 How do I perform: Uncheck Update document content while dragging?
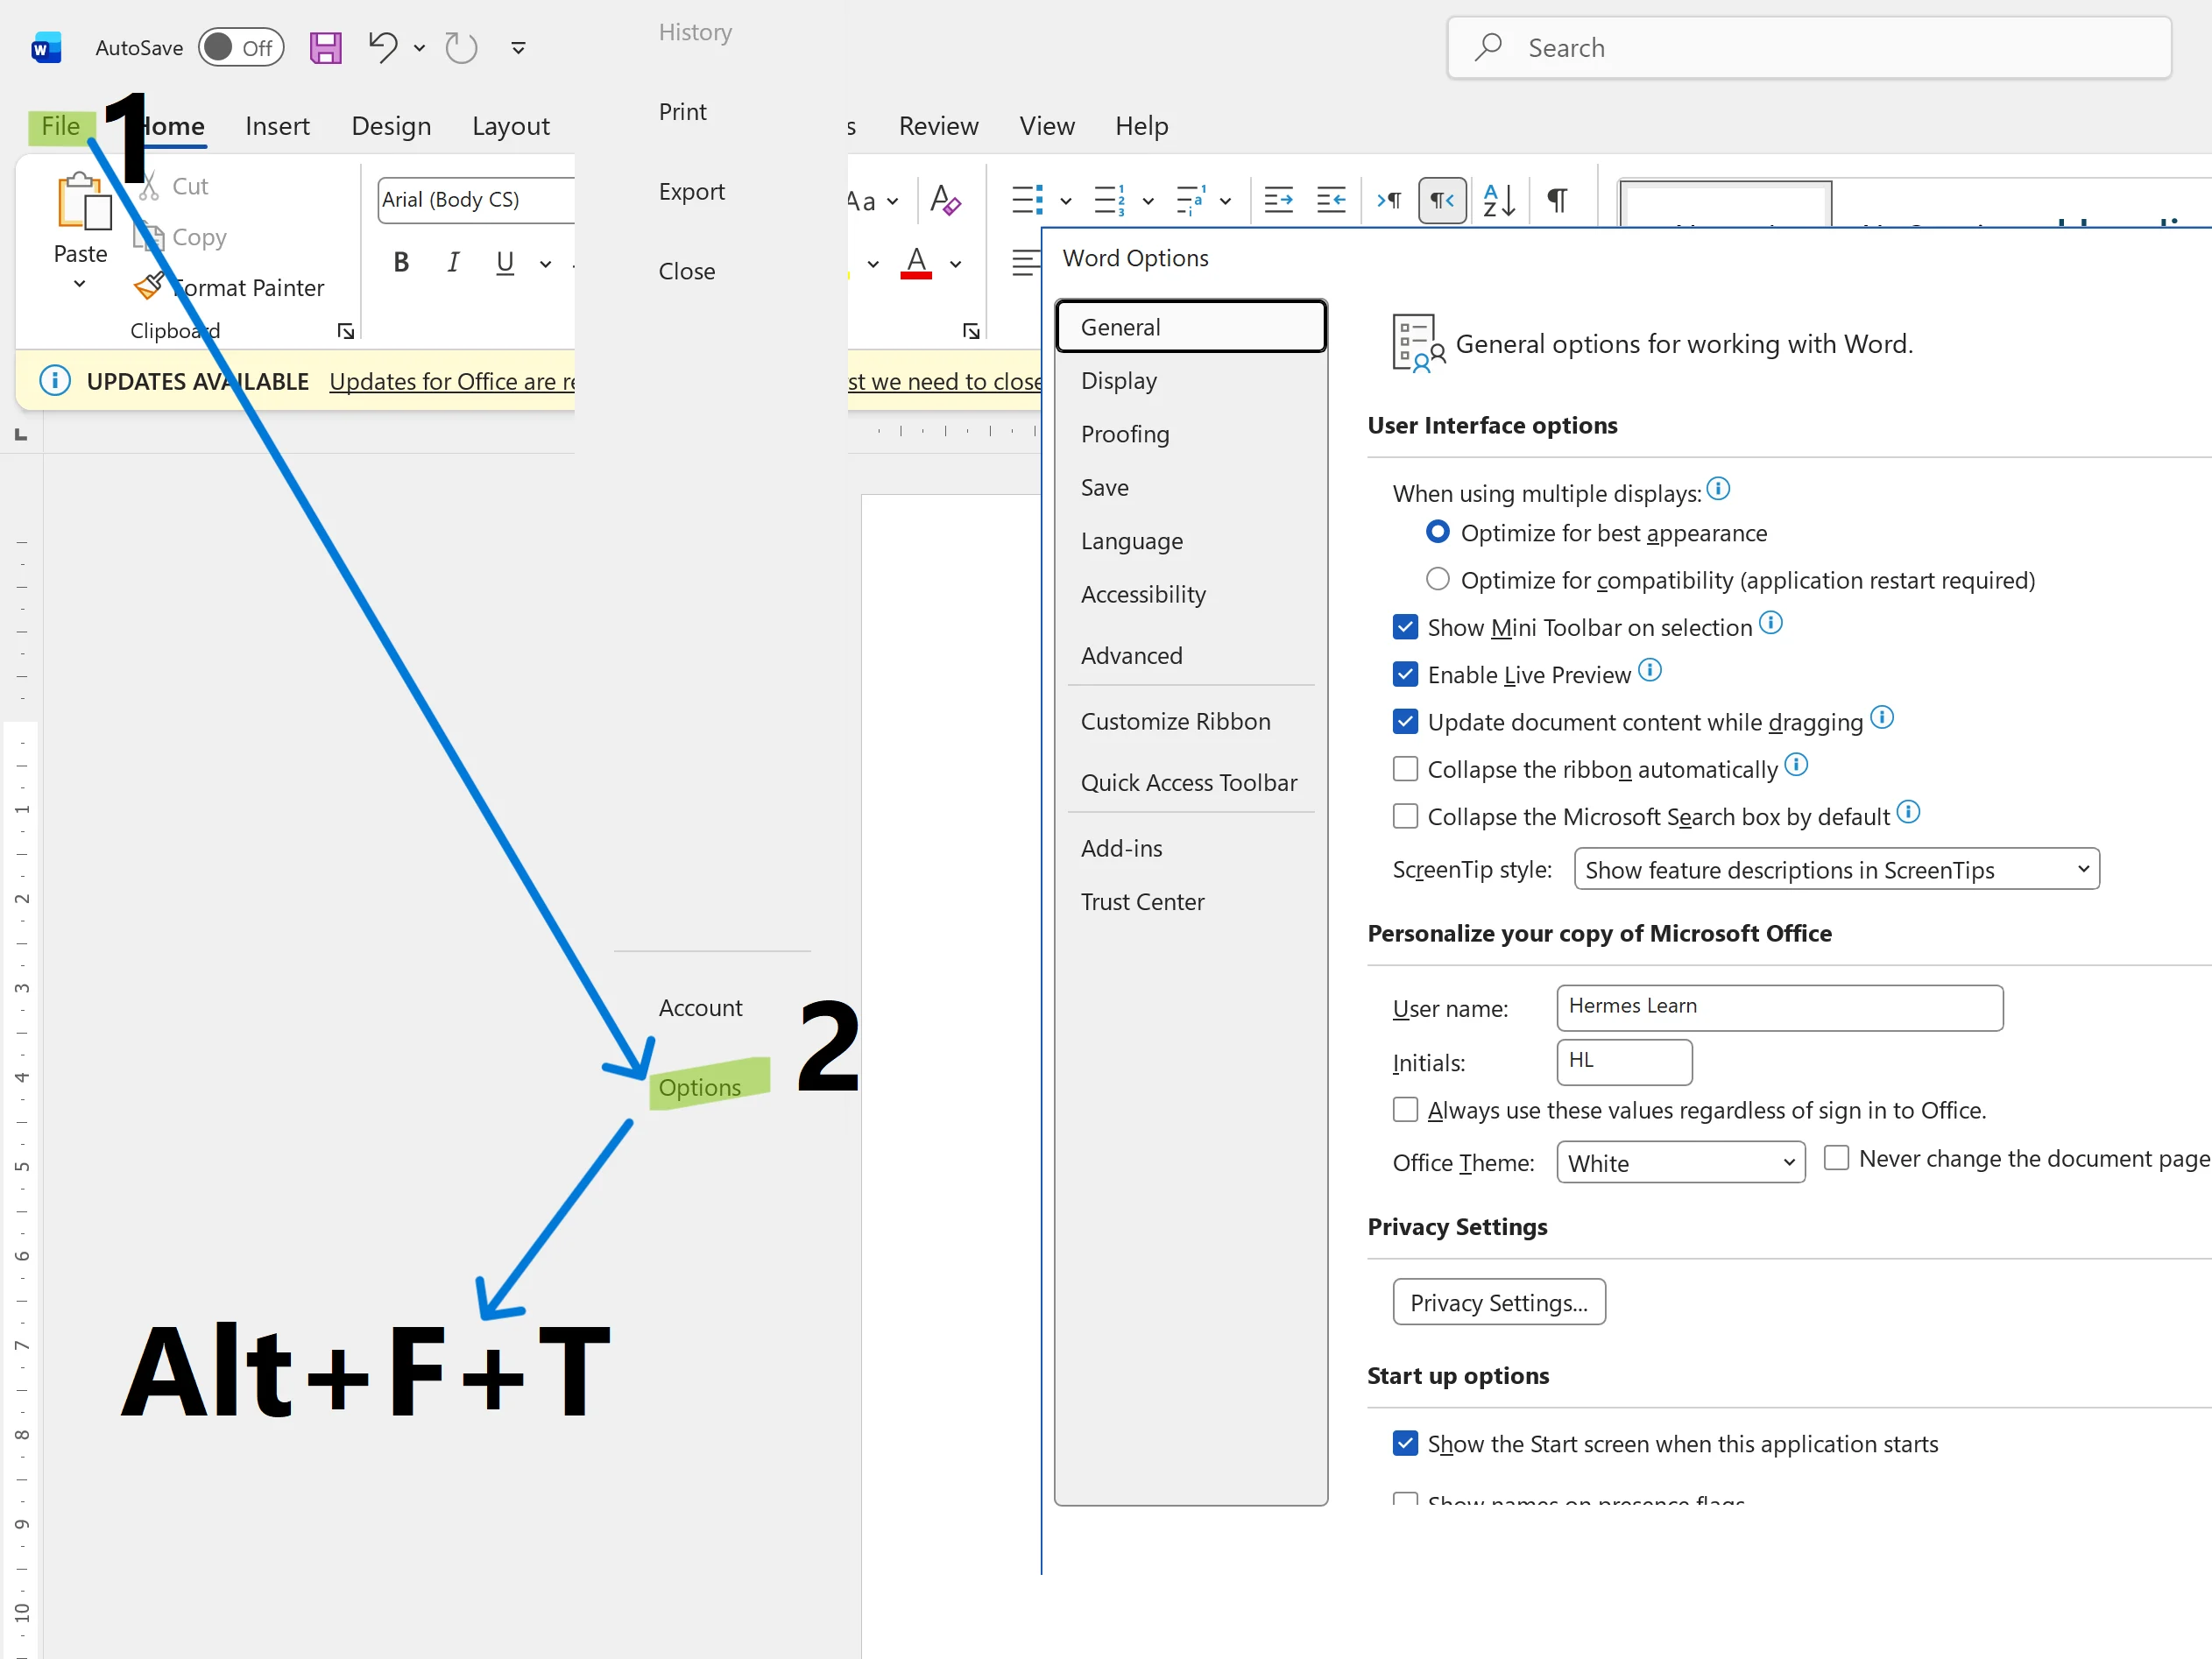(x=1405, y=721)
